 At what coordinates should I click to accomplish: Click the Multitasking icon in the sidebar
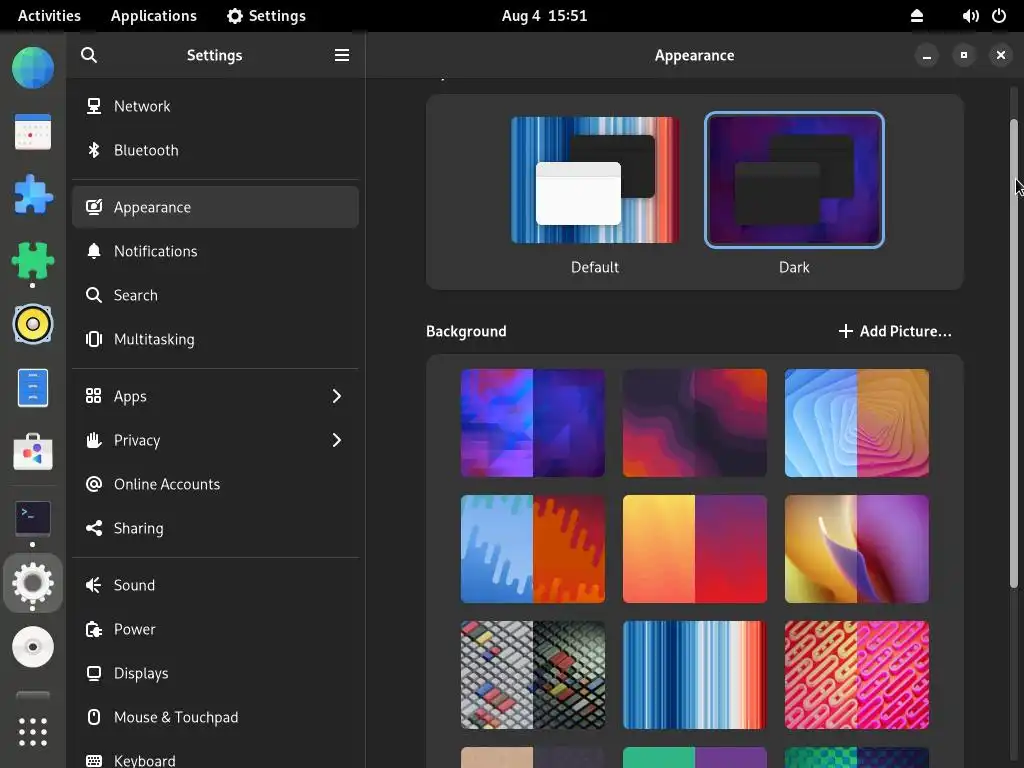[x=94, y=339]
